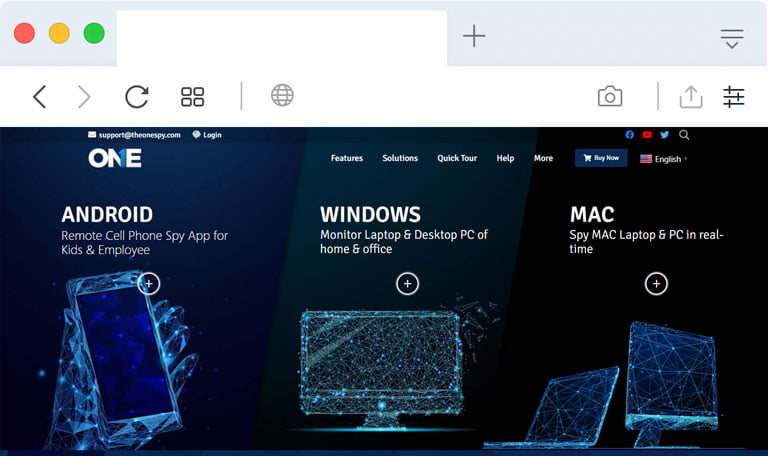Click the Android phone illustration
The height and width of the screenshot is (456, 768).
point(122,360)
